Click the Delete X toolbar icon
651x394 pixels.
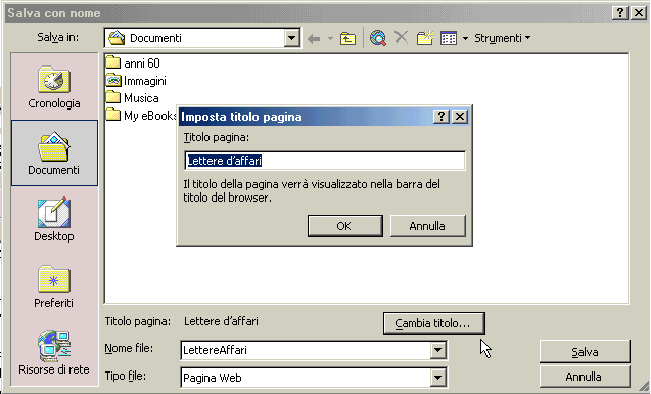[401, 37]
